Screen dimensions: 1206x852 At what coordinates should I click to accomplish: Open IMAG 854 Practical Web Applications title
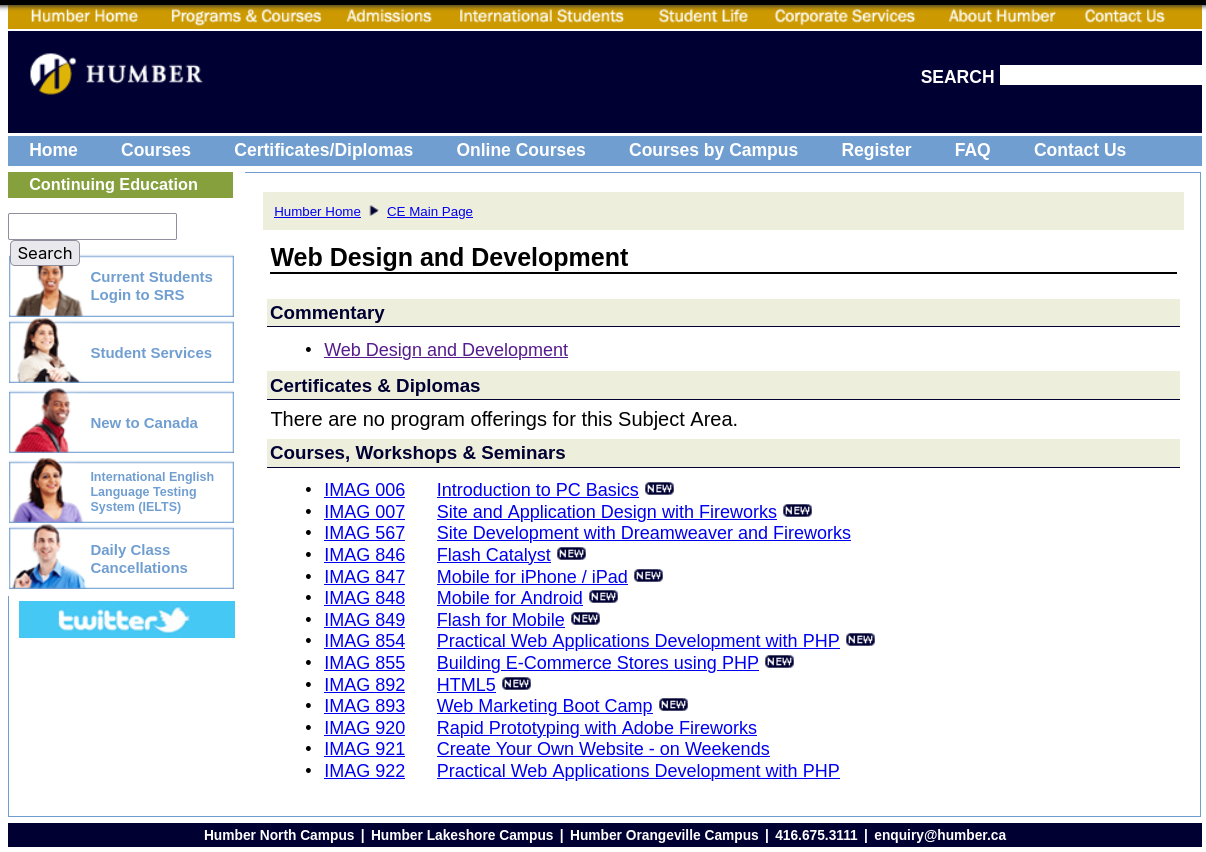(638, 641)
